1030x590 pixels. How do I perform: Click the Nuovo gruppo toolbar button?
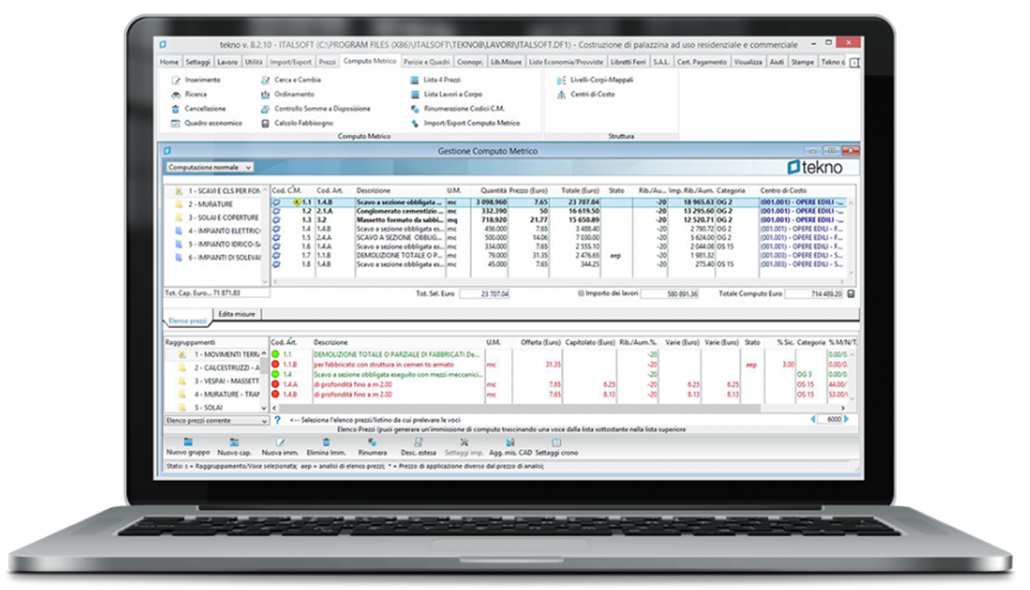pos(188,447)
